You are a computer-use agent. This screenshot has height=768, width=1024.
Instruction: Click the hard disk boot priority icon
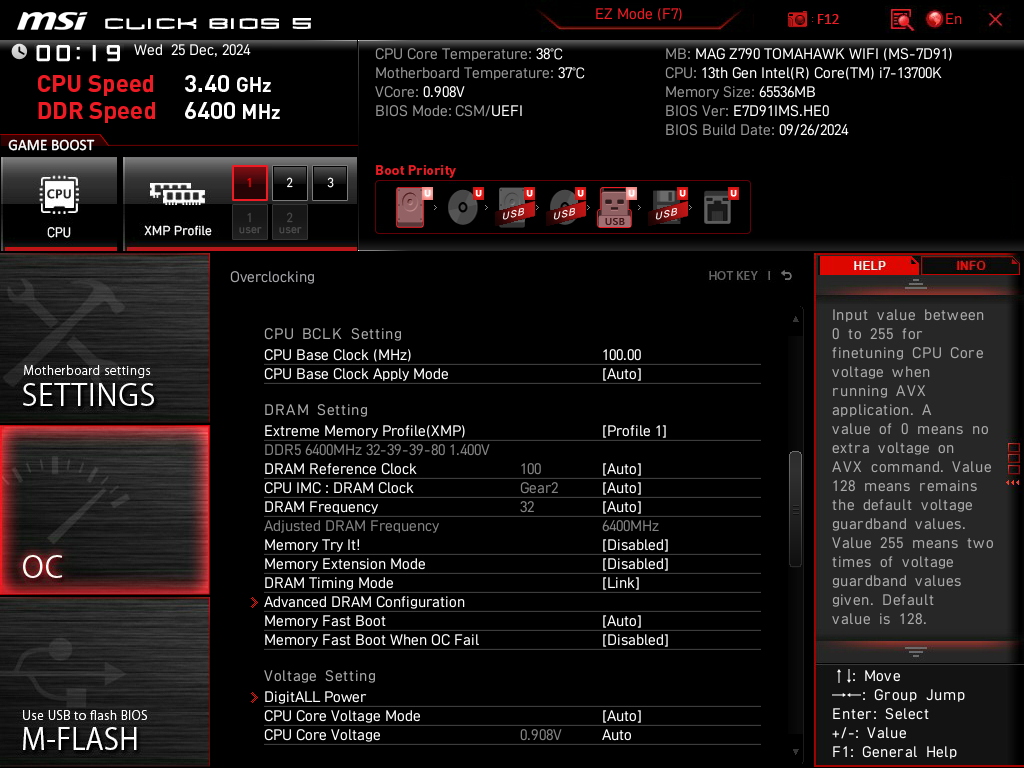(413, 207)
